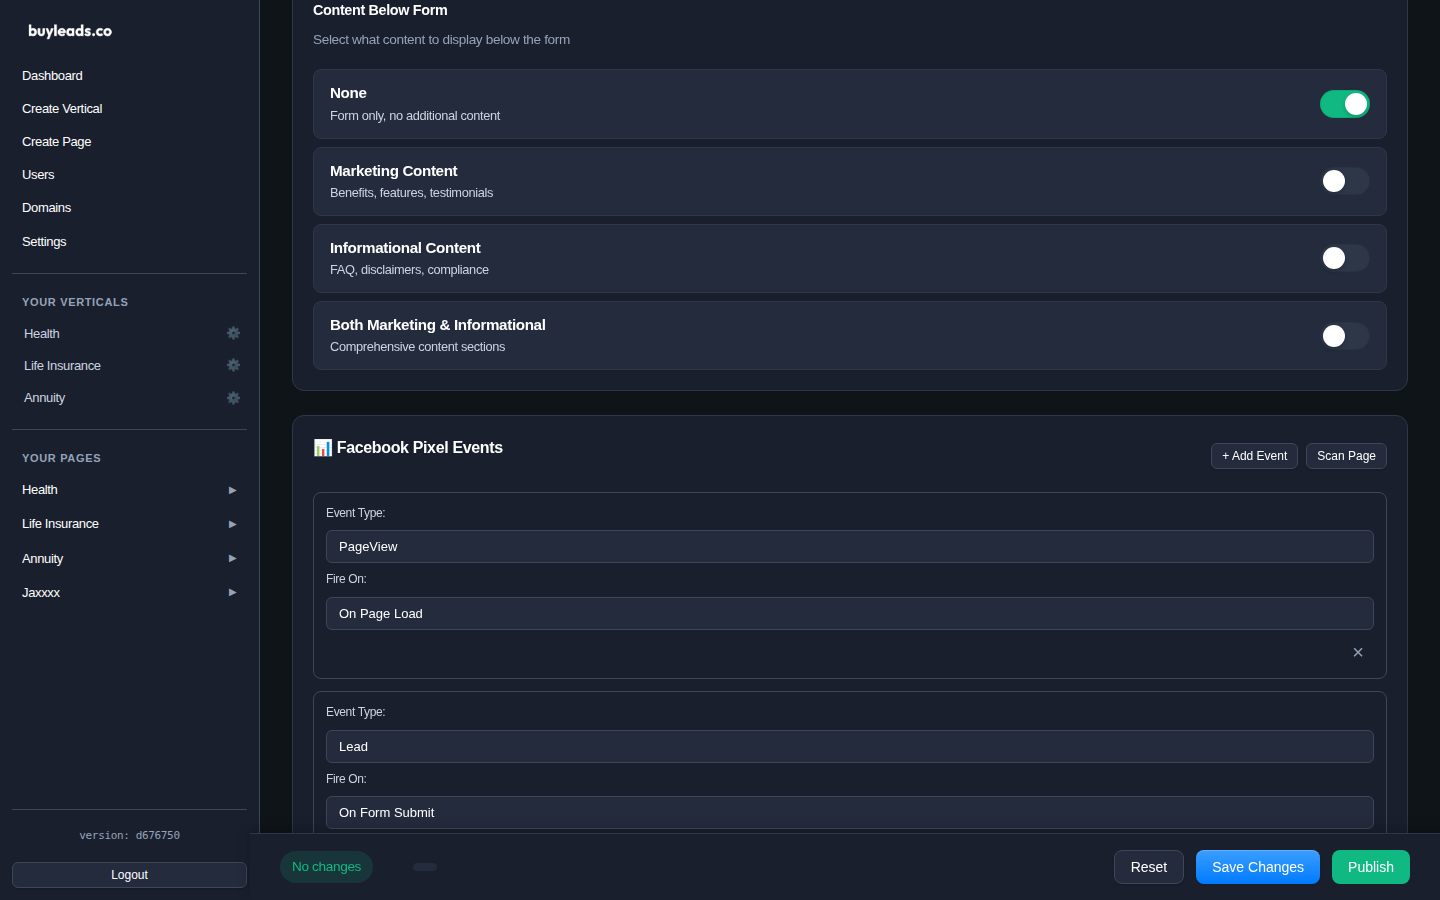Click the Scan Page button
Screen dimensions: 1440x900
click(1346, 456)
